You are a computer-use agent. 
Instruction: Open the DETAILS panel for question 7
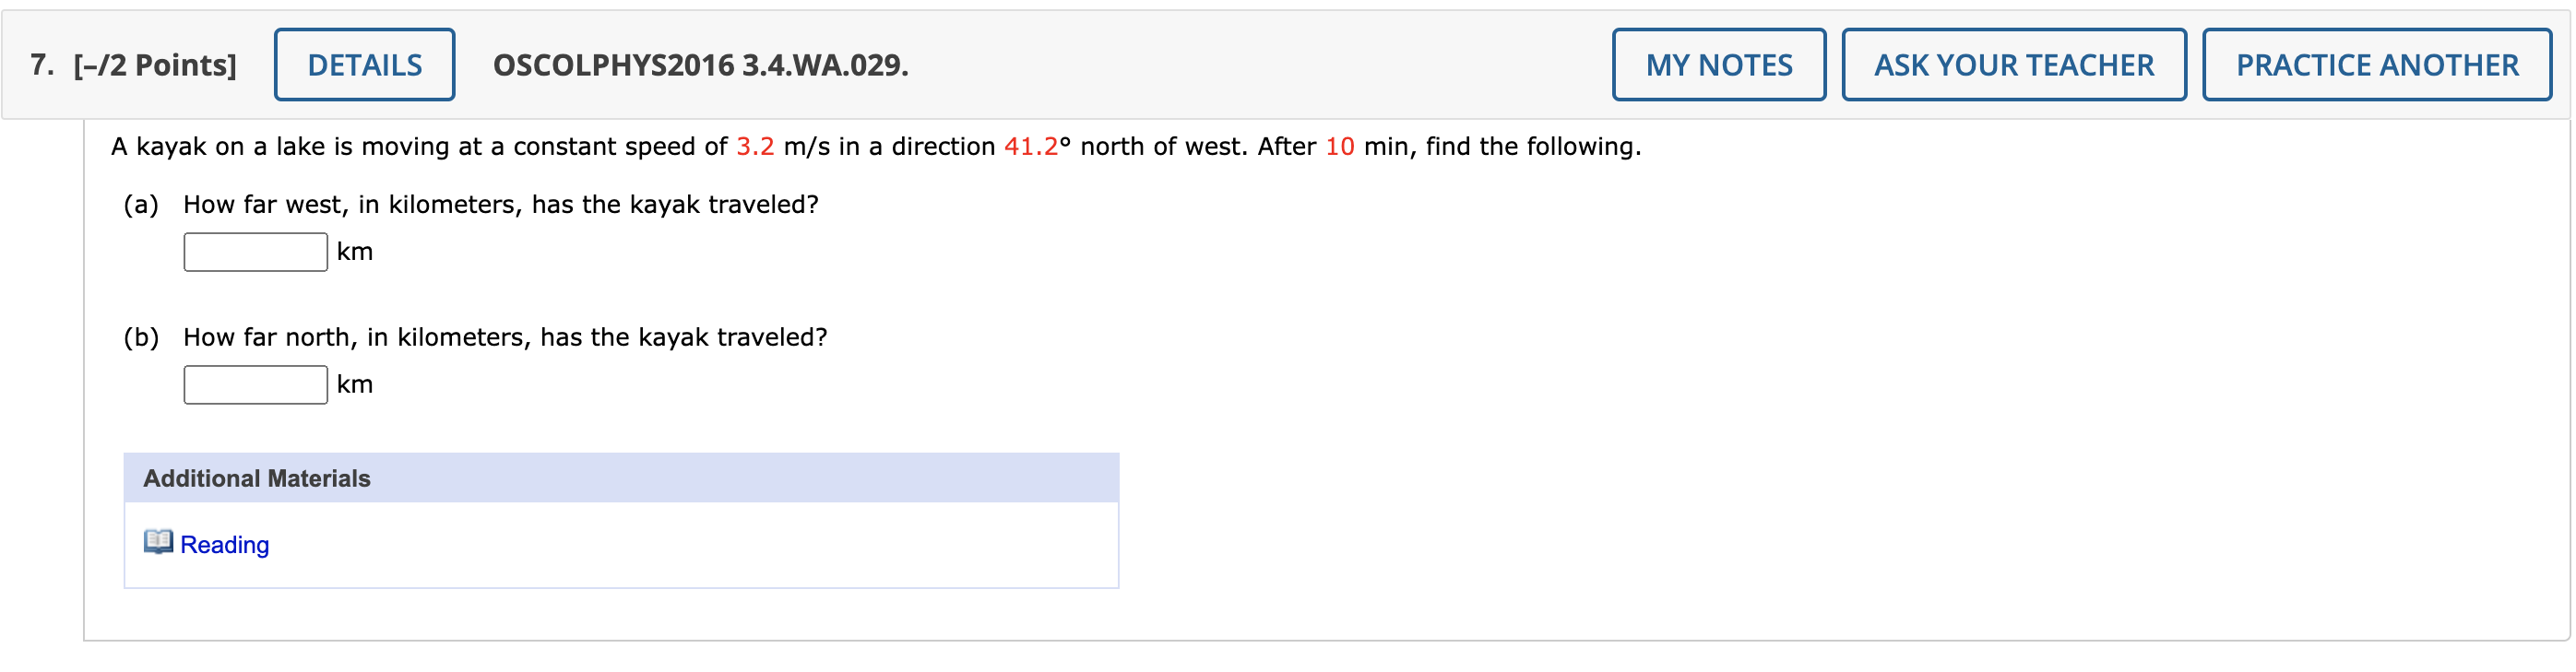point(364,64)
